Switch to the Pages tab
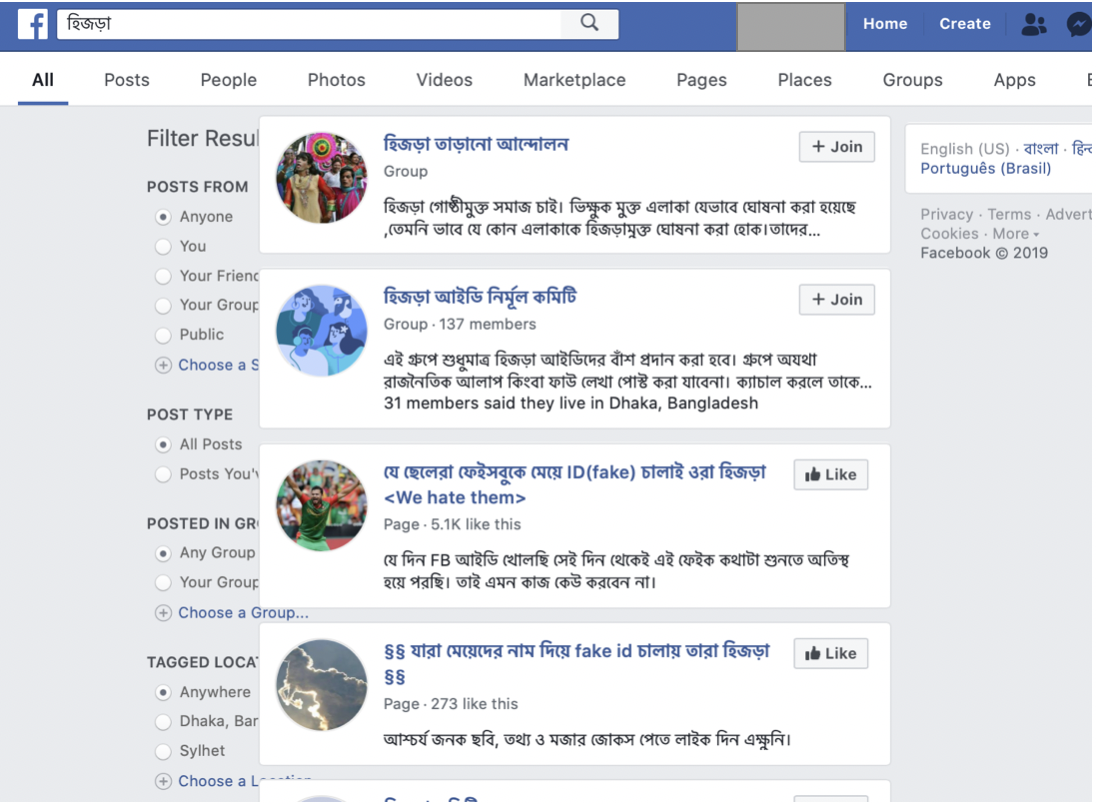 [701, 80]
